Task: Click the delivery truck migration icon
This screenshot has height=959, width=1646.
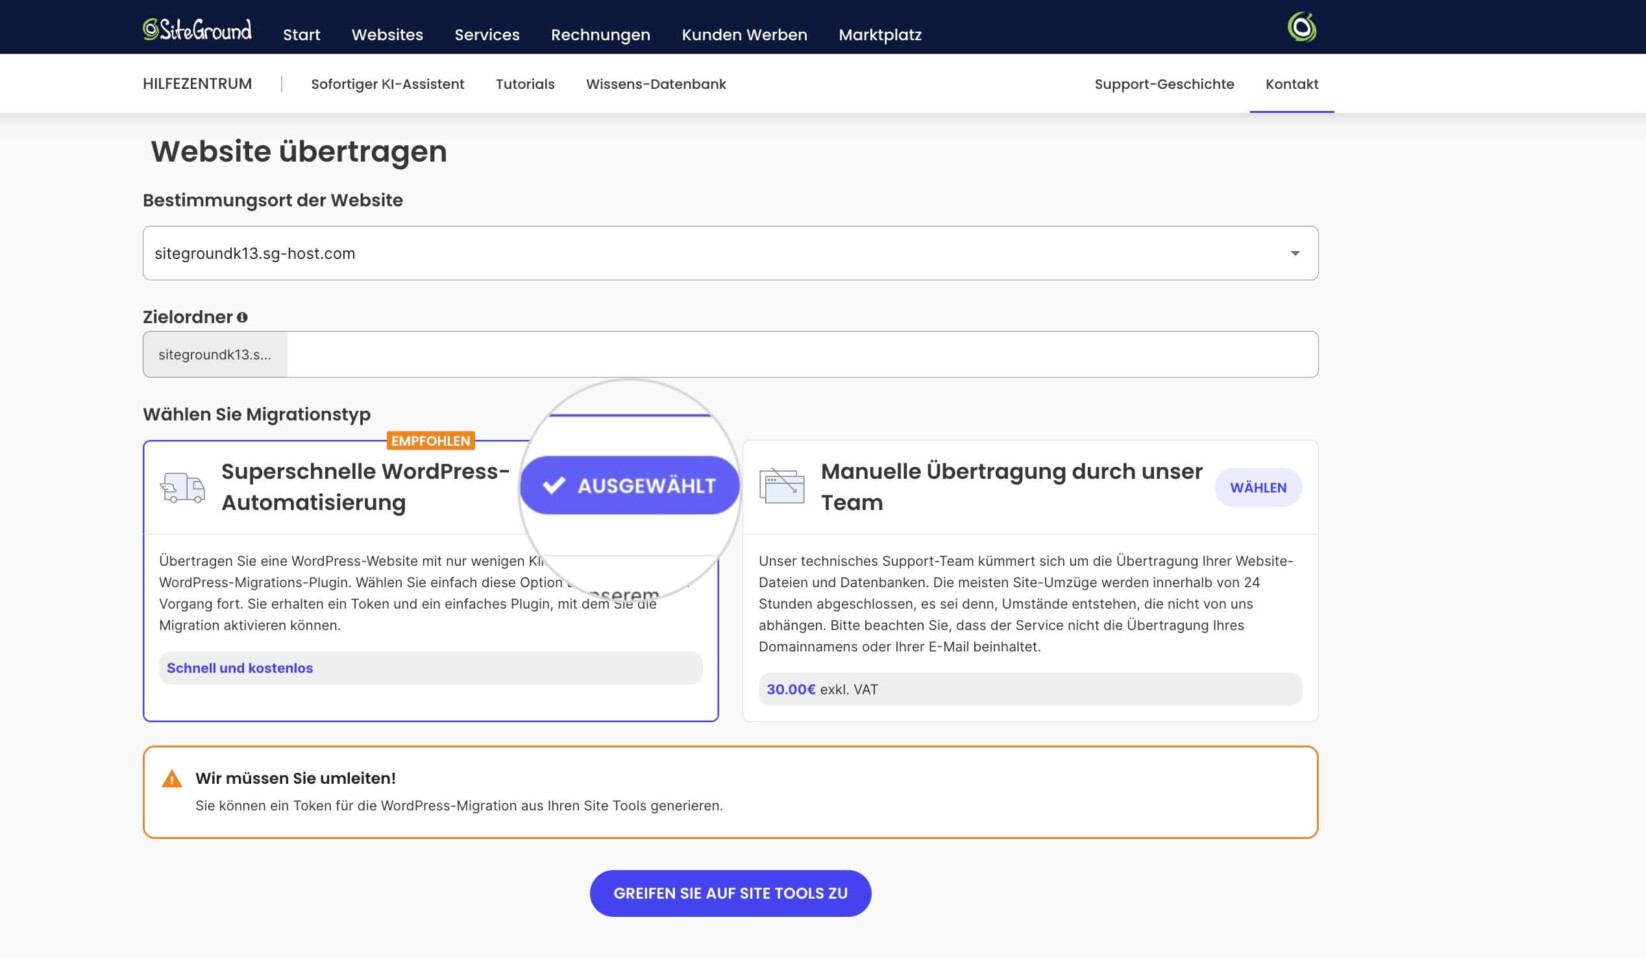Action: click(x=183, y=488)
